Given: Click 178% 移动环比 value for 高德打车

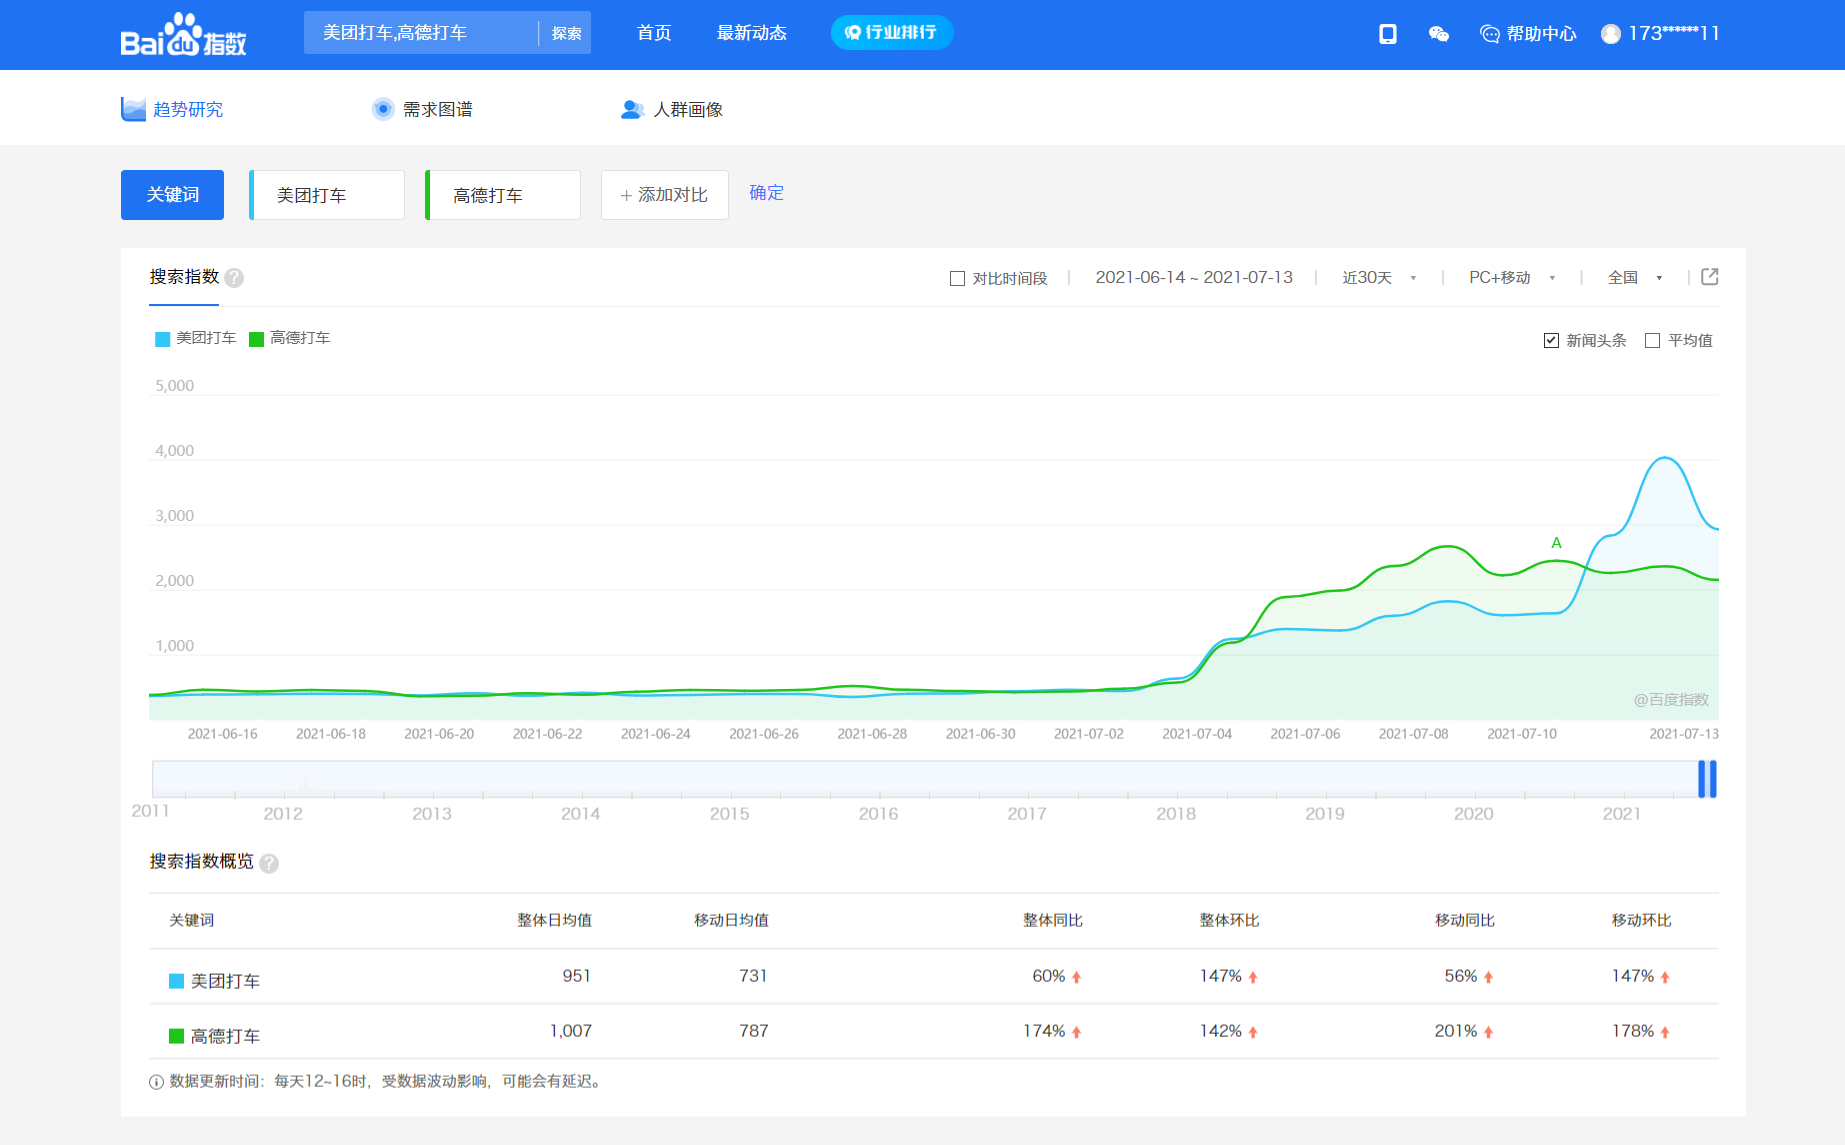Looking at the screenshot, I should click(1632, 1031).
